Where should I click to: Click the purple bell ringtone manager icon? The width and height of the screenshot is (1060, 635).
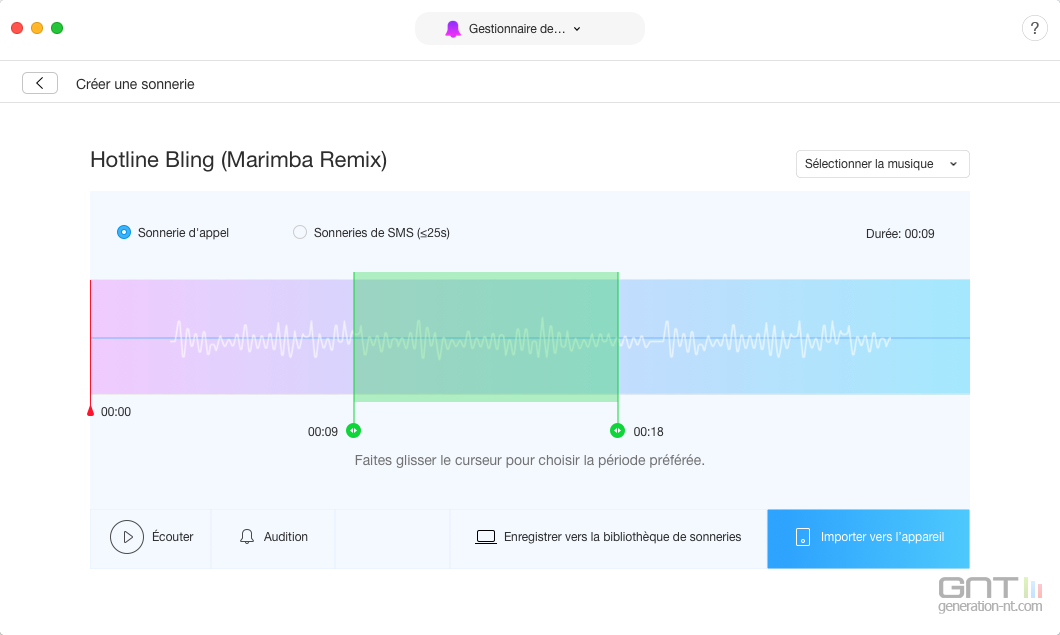pos(453,28)
